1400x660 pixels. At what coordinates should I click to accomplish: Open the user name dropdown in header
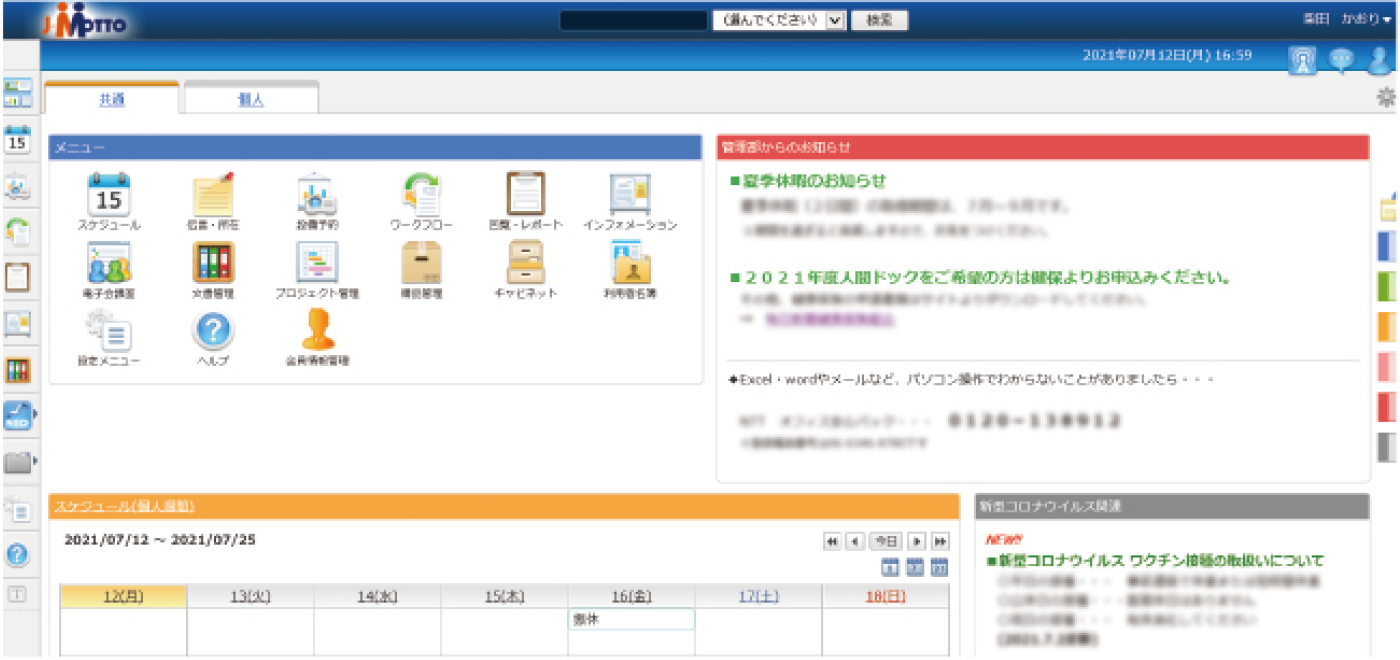pyautogui.click(x=1347, y=19)
